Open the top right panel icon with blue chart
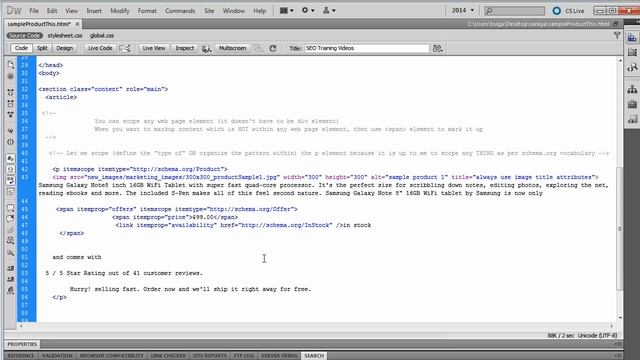 tap(632, 38)
